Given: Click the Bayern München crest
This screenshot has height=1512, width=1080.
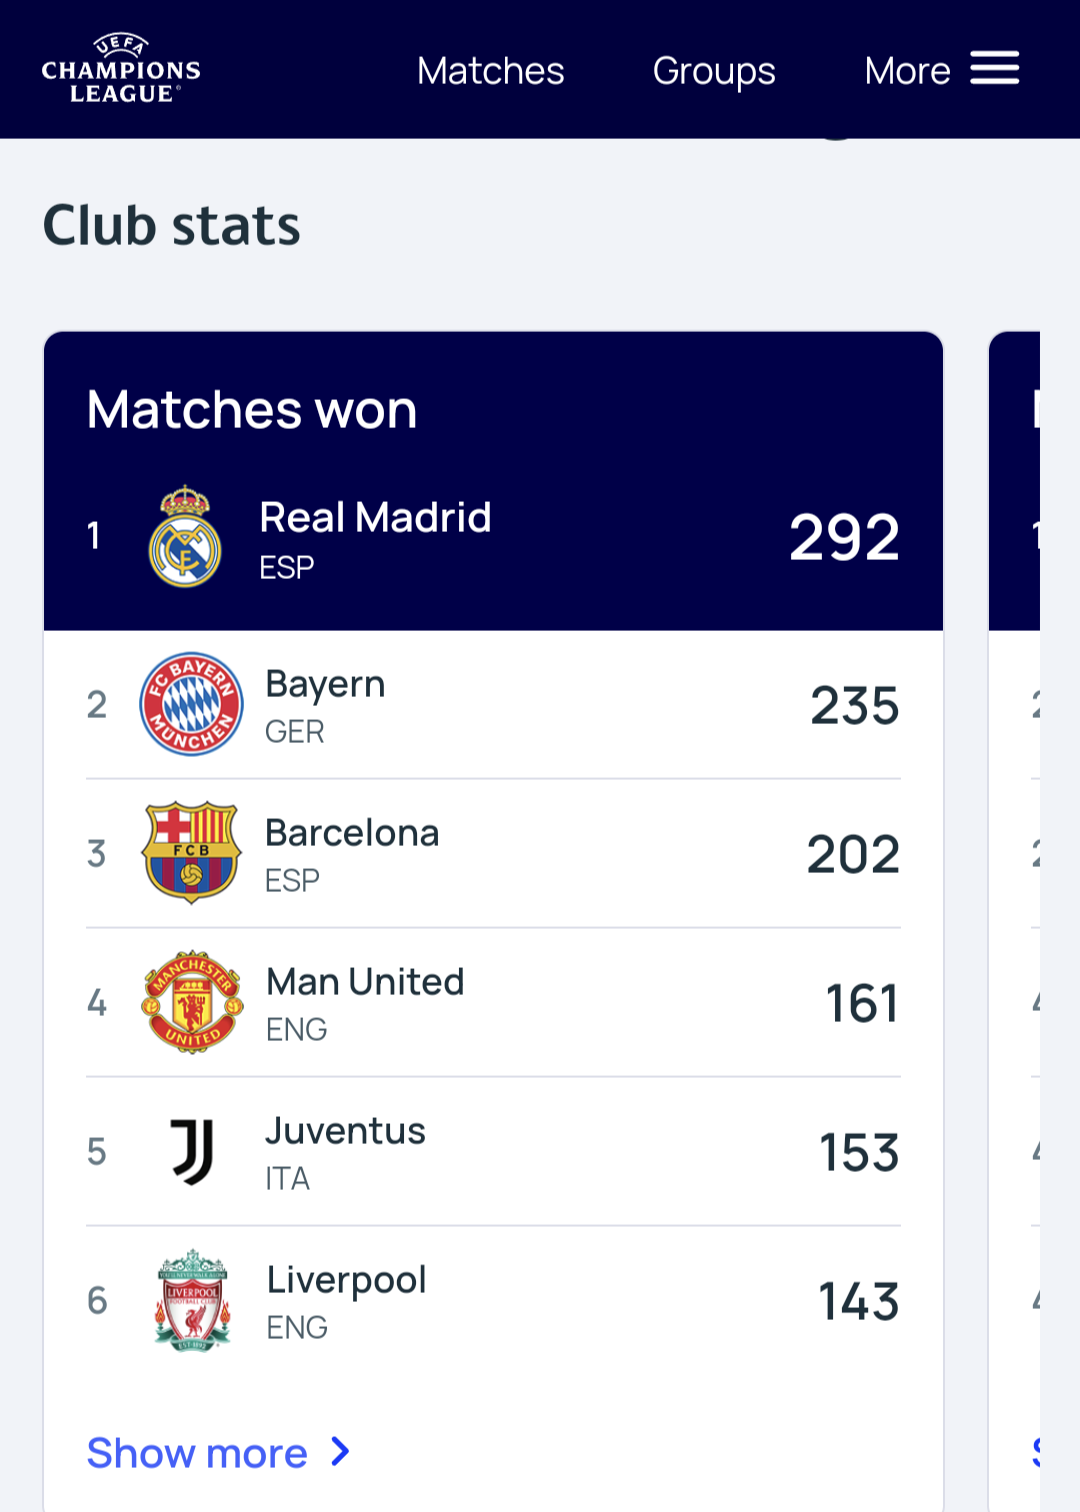Looking at the screenshot, I should click(x=191, y=704).
